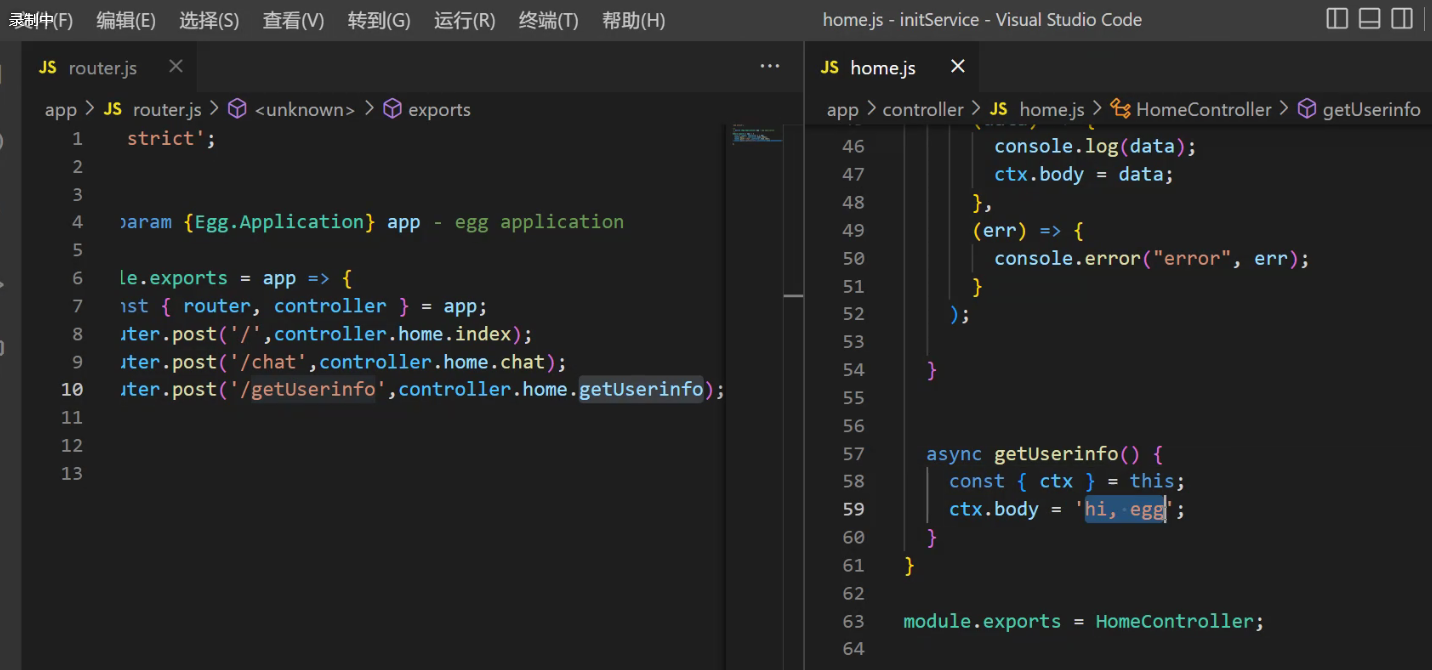The image size is (1432, 670).
Task: Close the home.js tab
Action: 958,67
